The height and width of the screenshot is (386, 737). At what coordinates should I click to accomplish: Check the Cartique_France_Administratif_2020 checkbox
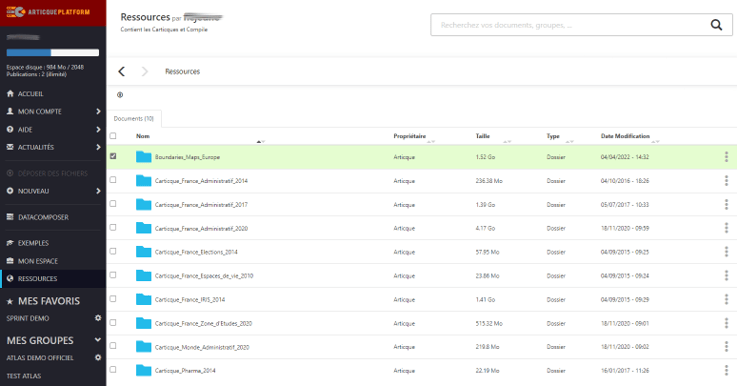pos(113,227)
